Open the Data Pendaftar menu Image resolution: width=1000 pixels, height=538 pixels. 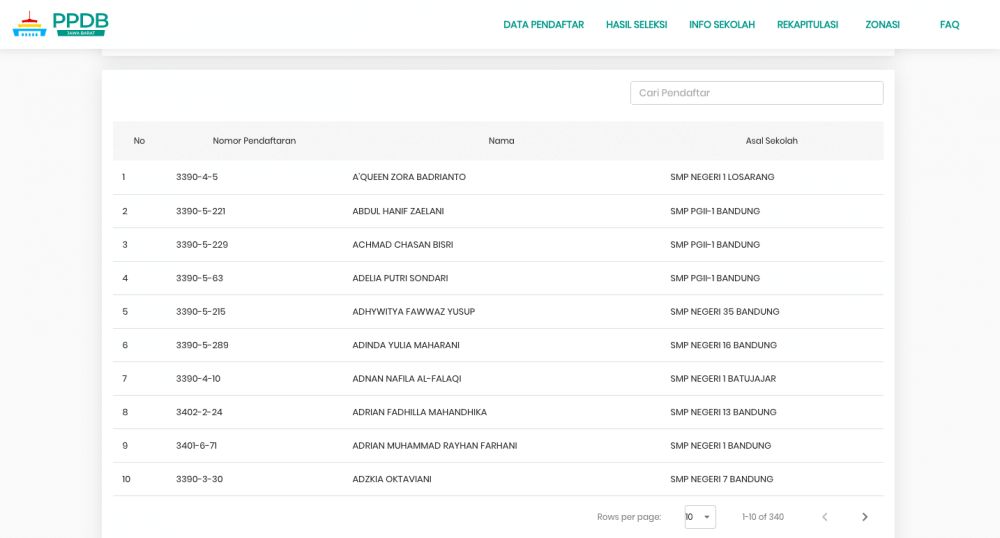pyautogui.click(x=543, y=25)
